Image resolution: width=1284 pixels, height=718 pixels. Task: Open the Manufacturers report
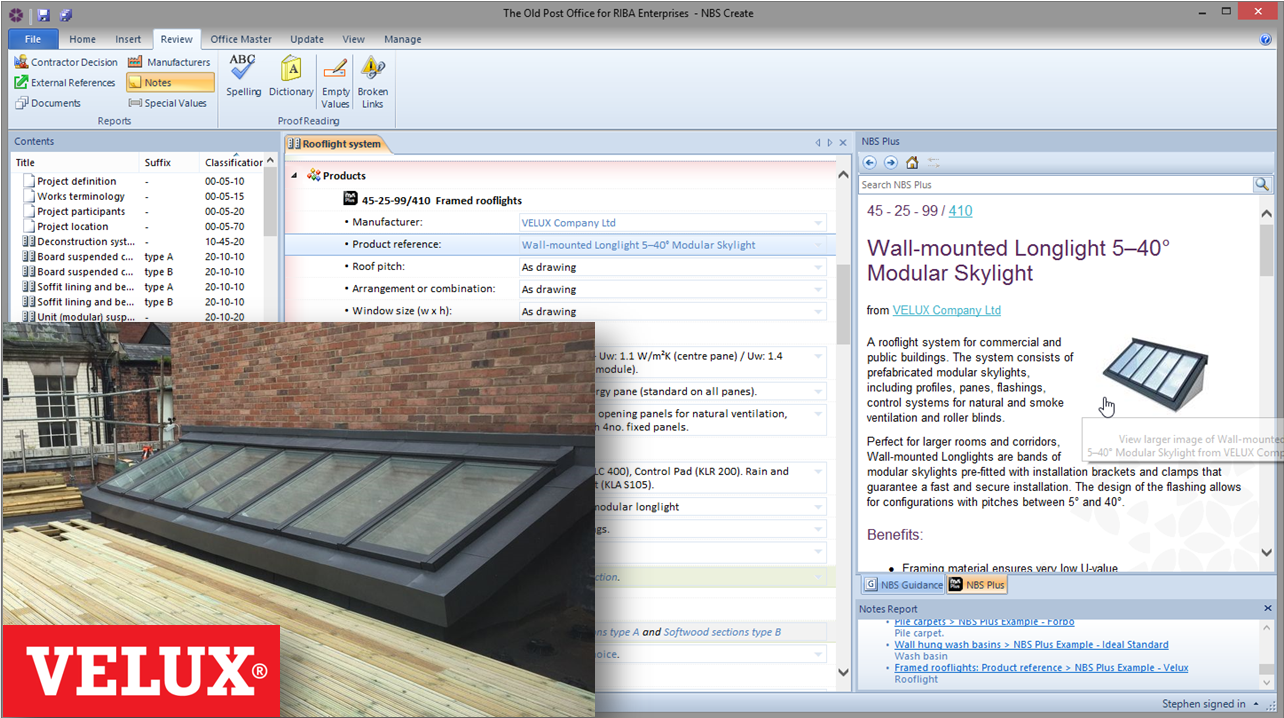pyautogui.click(x=170, y=62)
